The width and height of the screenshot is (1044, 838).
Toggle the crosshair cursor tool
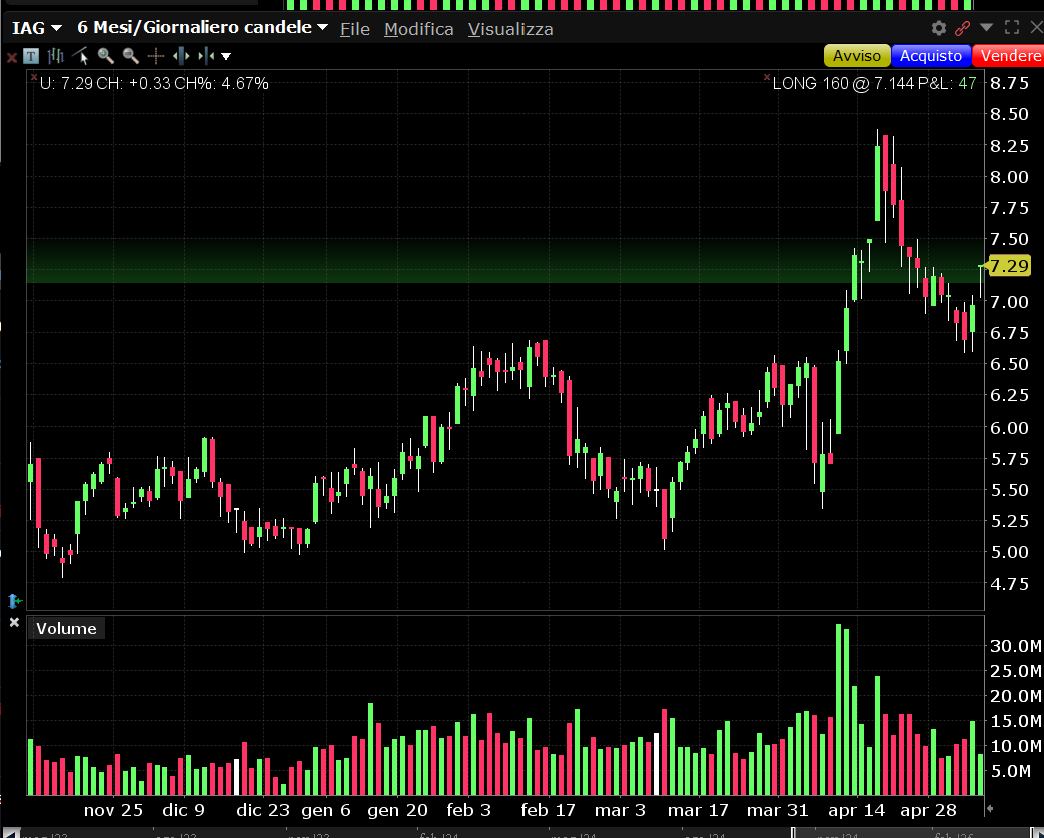click(x=156, y=56)
